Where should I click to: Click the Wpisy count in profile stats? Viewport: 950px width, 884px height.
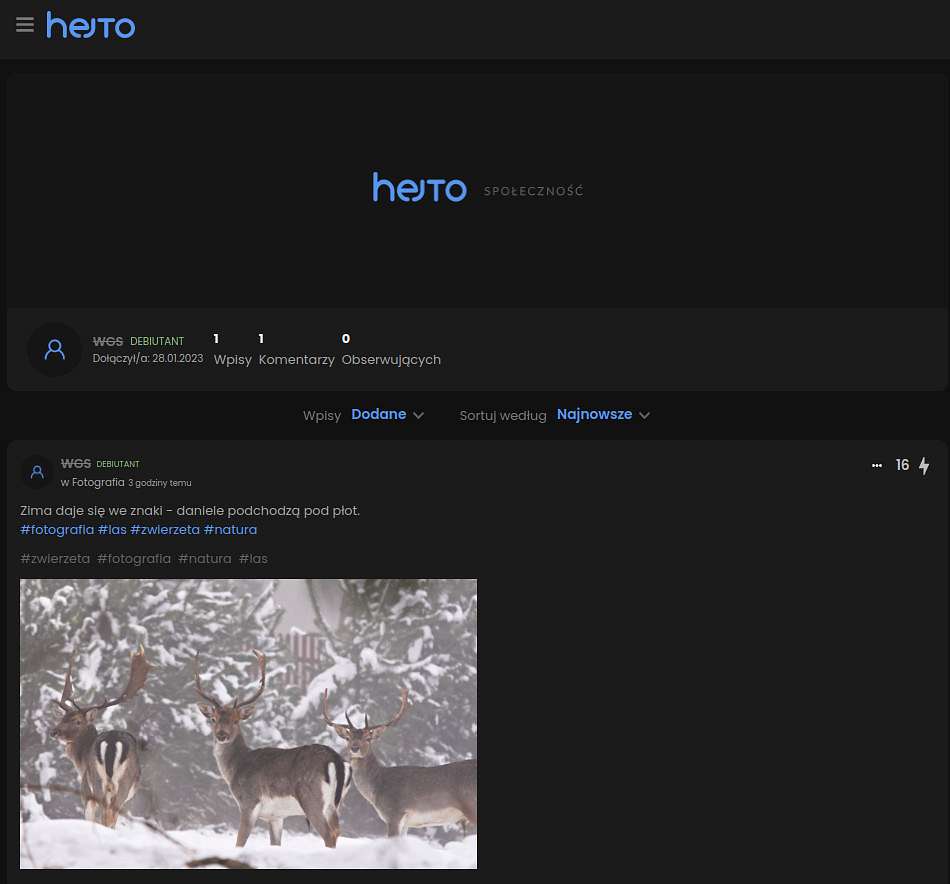click(x=233, y=350)
